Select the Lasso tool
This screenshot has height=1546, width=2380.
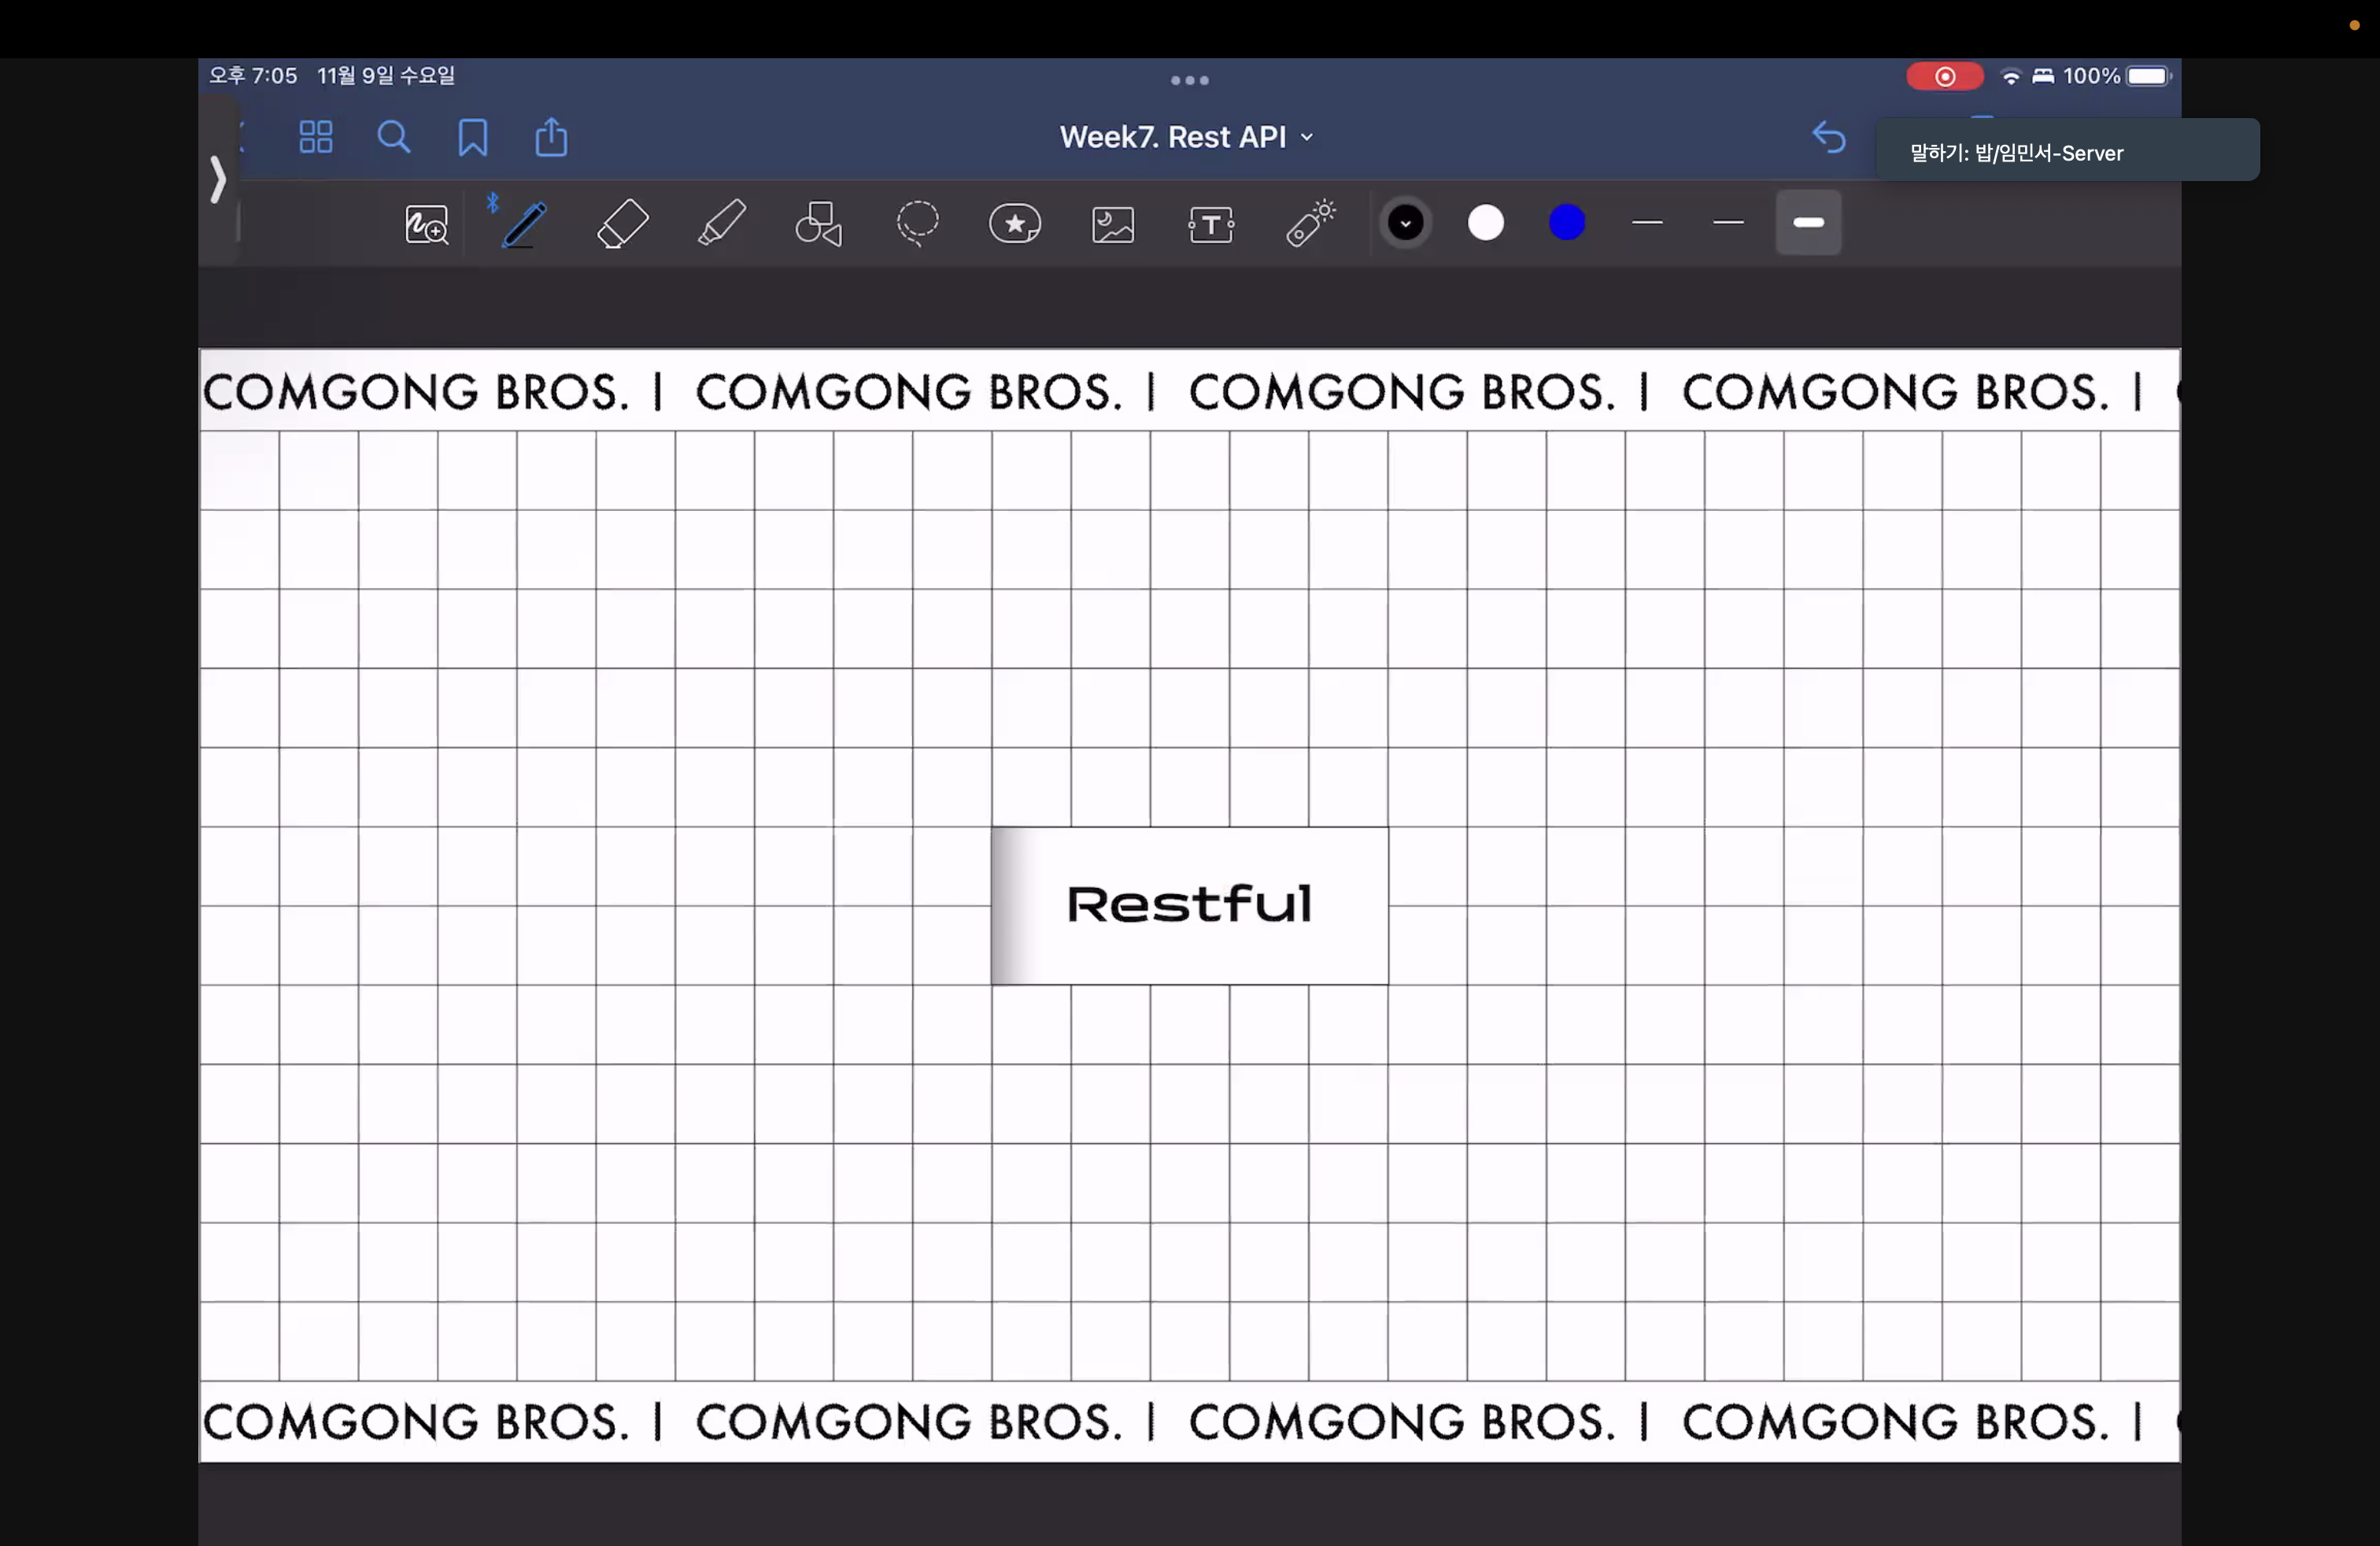tap(917, 224)
